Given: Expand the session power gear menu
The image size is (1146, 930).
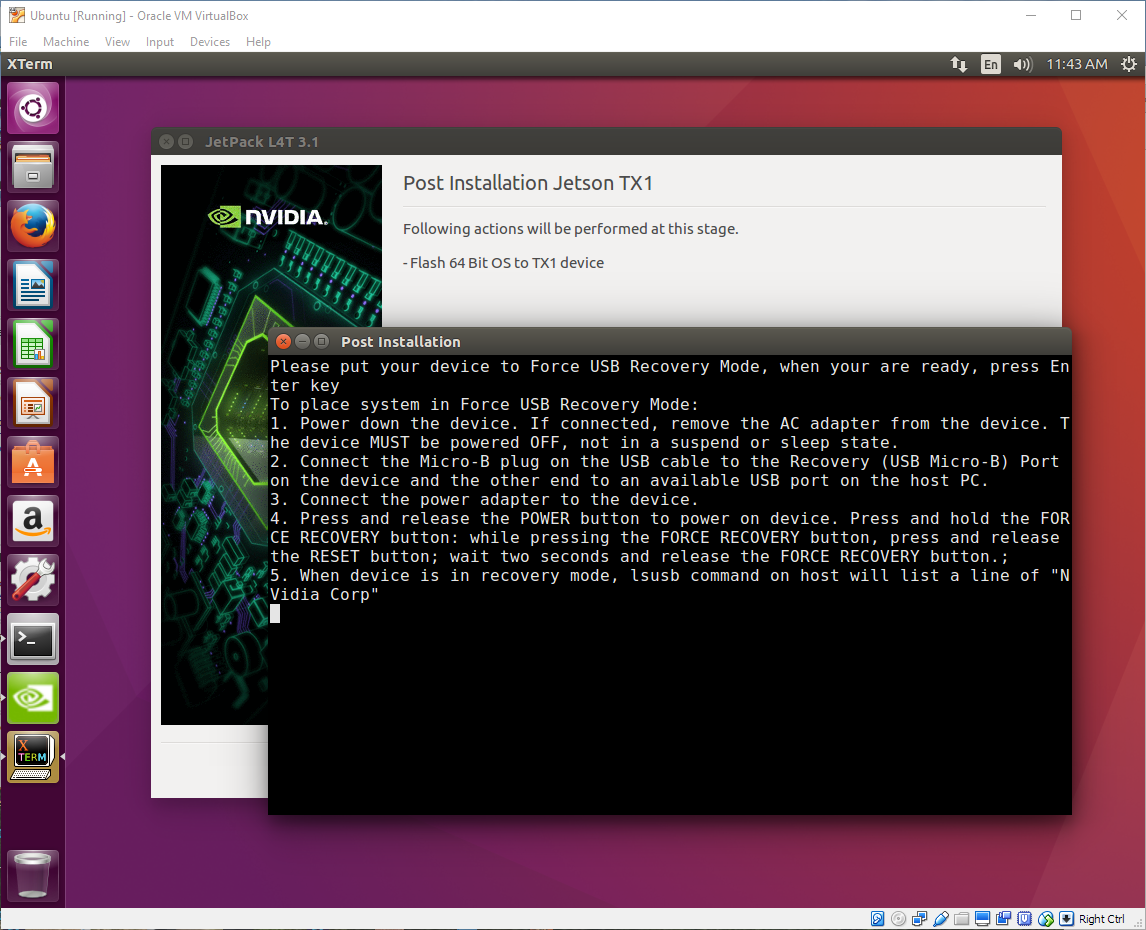Looking at the screenshot, I should coord(1128,64).
